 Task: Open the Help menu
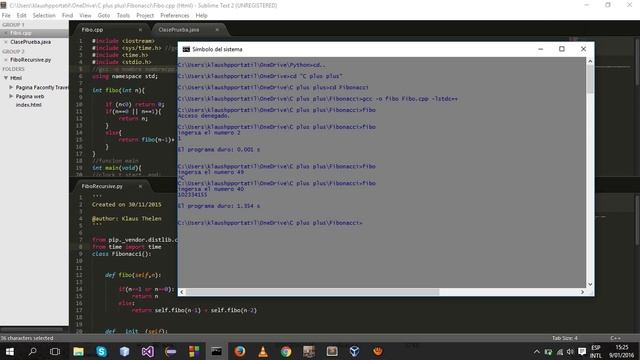[x=201, y=16]
